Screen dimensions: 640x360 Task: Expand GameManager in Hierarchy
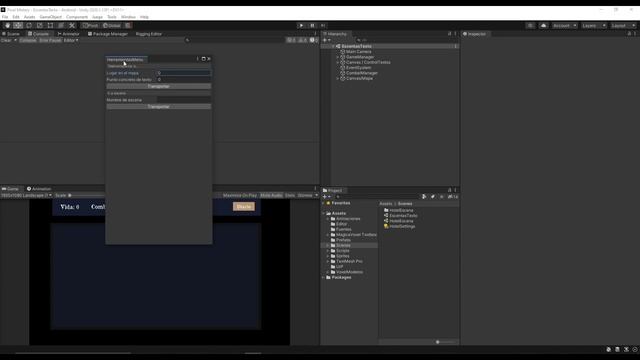click(x=338, y=57)
